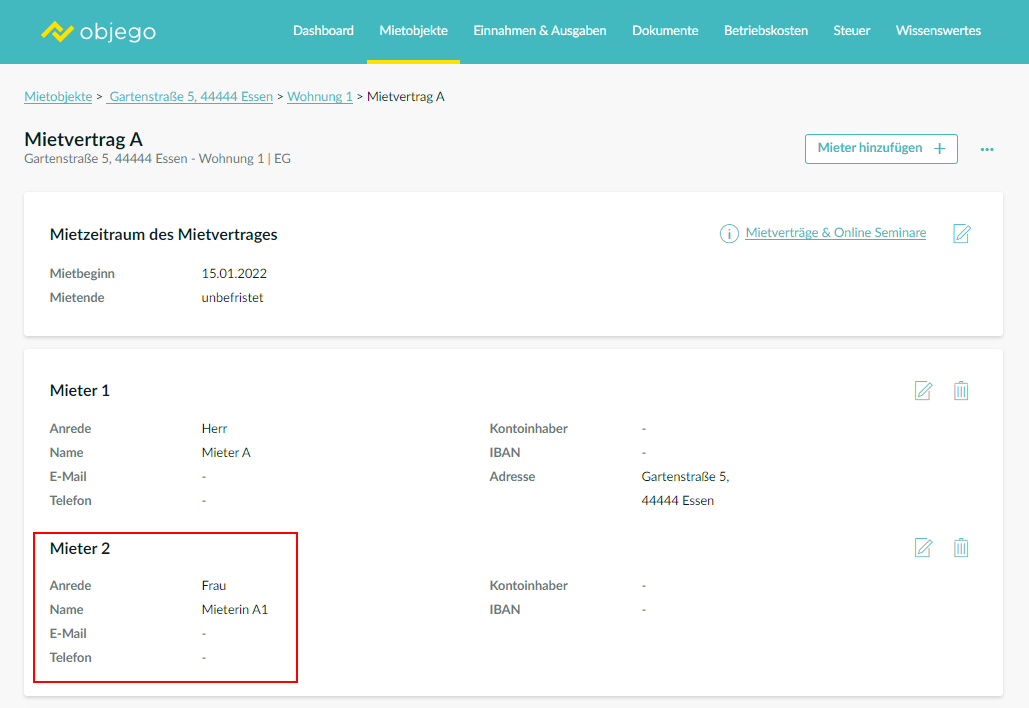Image resolution: width=1029 pixels, height=708 pixels.
Task: Open the three-dots more options menu
Action: [987, 149]
